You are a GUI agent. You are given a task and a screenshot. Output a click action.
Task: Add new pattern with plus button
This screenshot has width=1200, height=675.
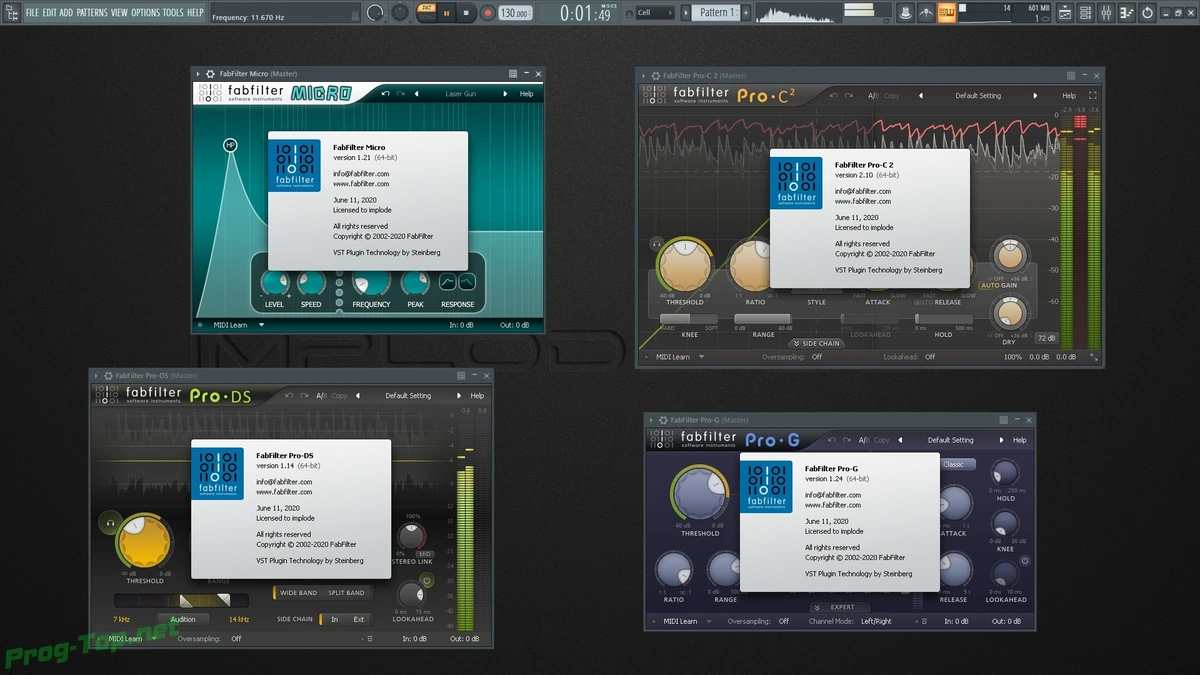745,13
